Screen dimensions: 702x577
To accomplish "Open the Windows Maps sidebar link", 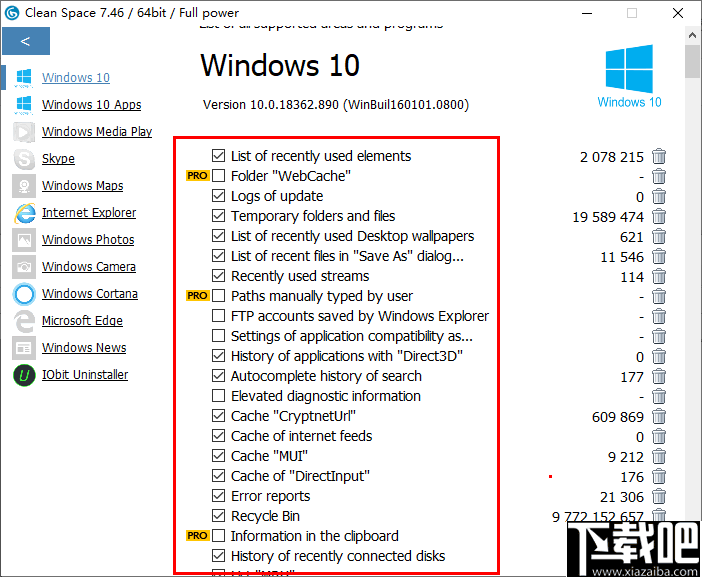I will 82,185.
